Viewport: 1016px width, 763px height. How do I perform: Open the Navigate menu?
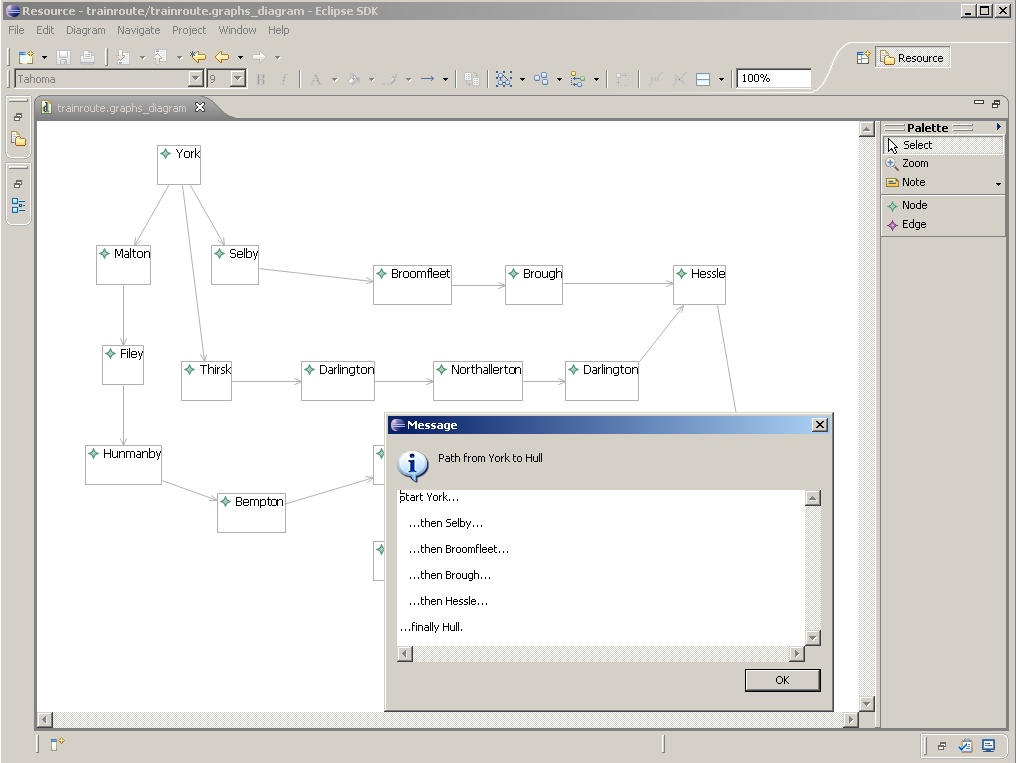(139, 30)
